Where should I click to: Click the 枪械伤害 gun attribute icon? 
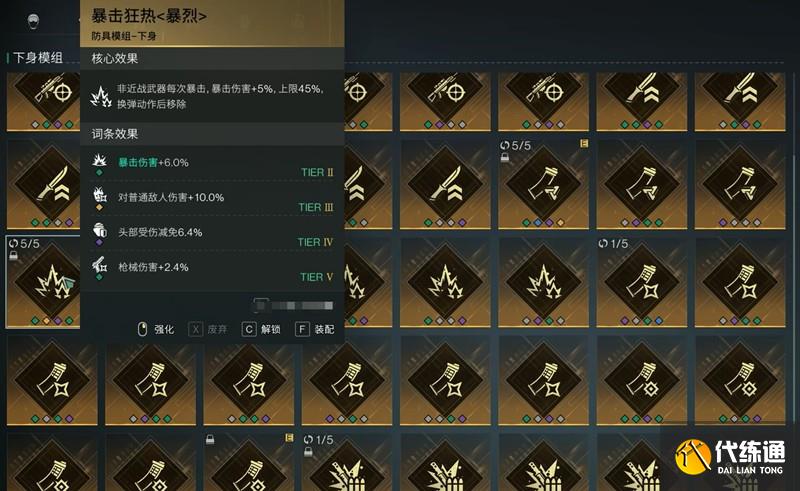[x=99, y=265]
